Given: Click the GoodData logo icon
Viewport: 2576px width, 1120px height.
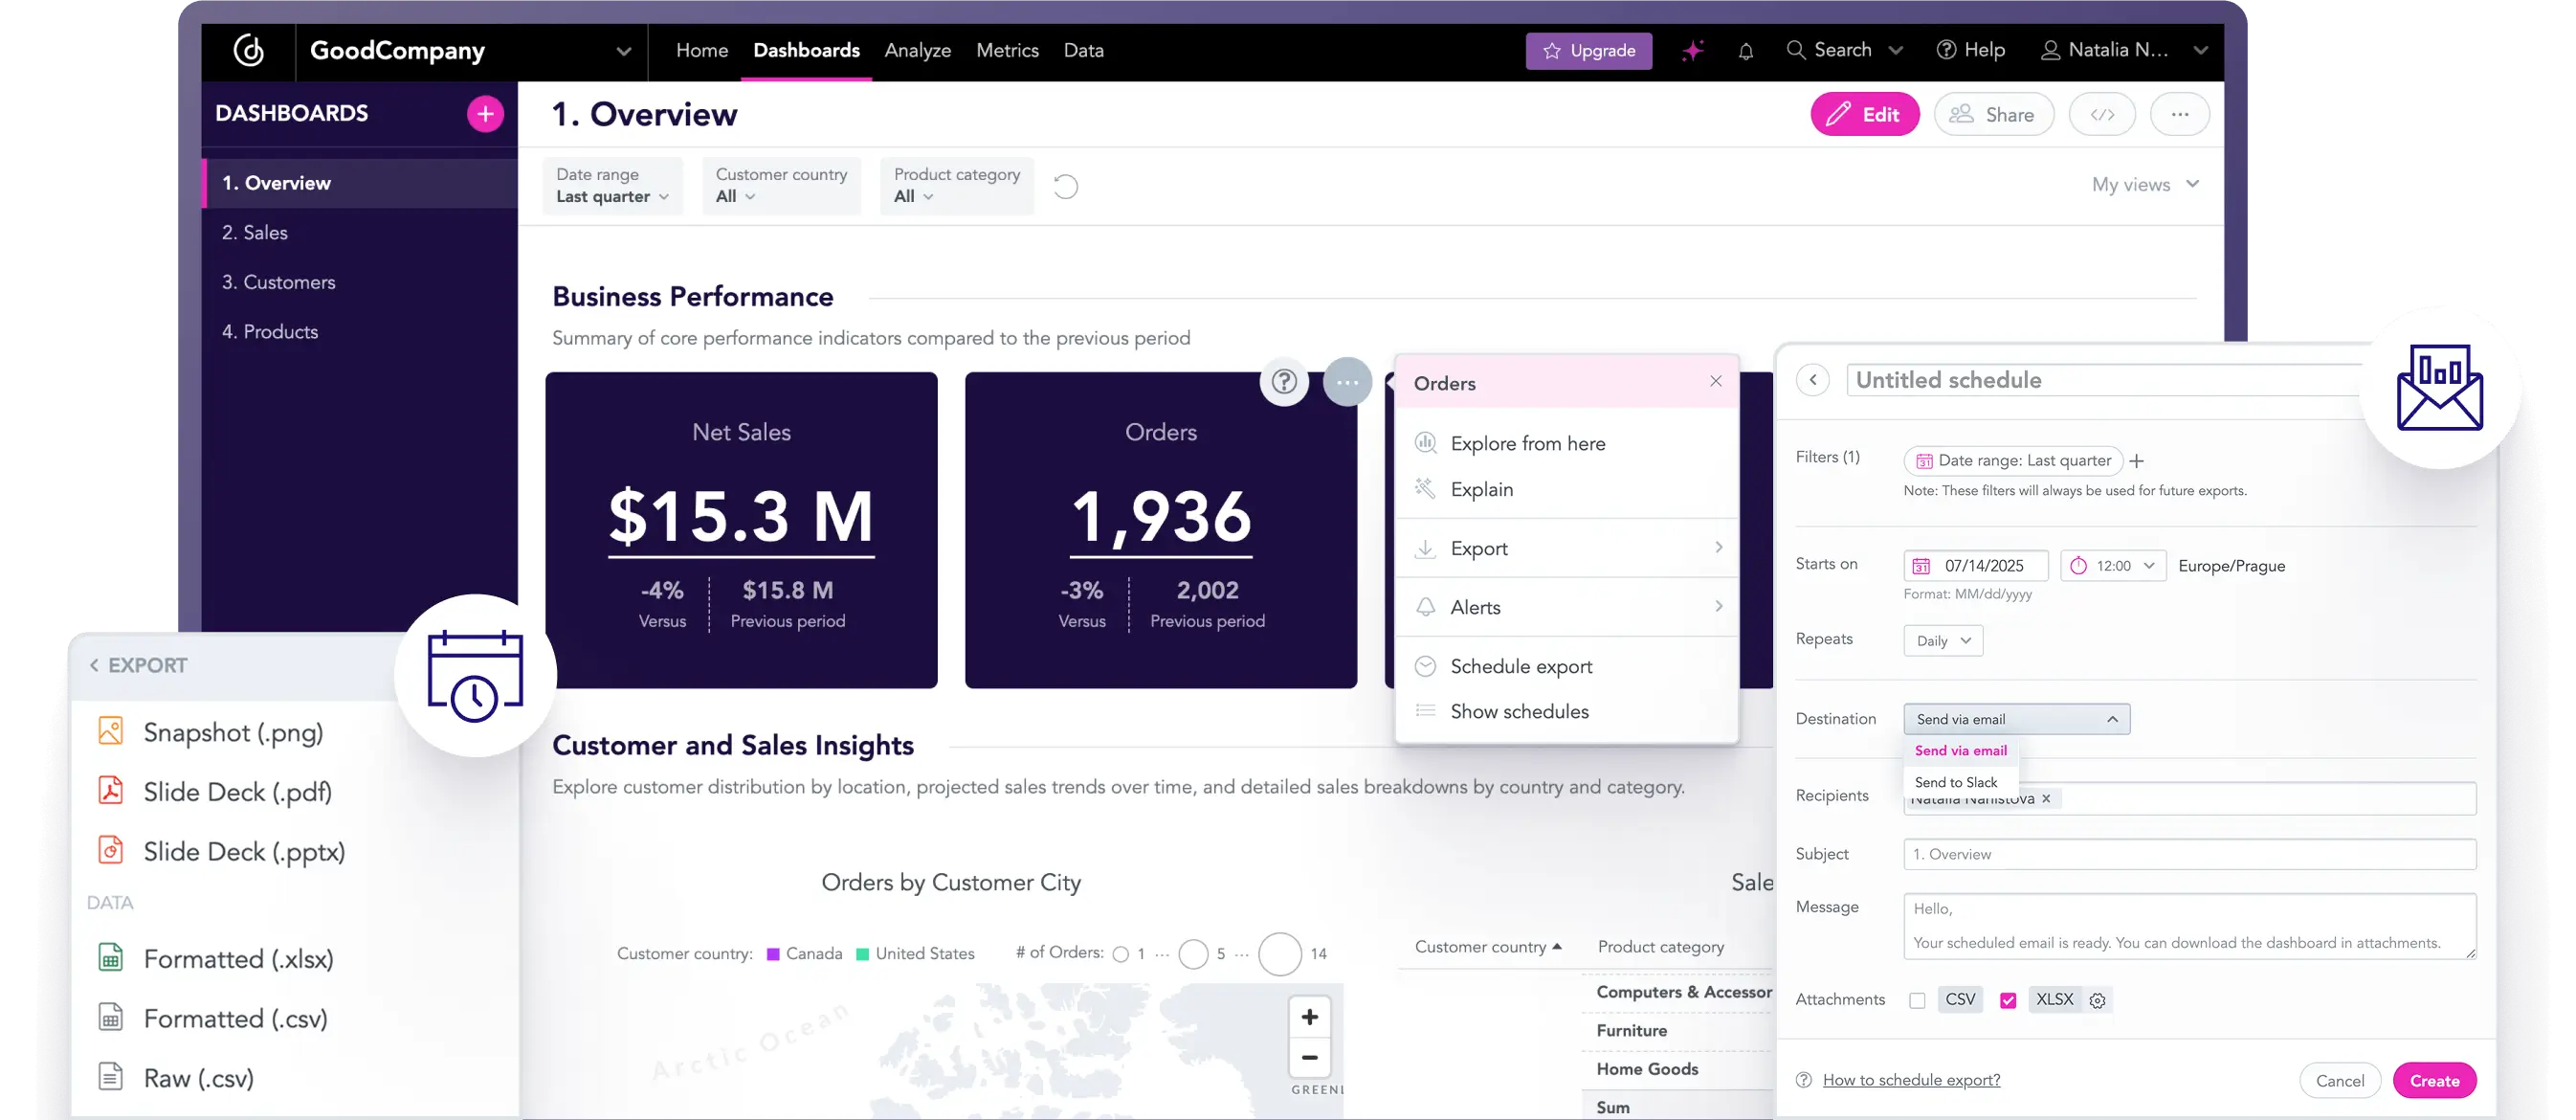Looking at the screenshot, I should [x=248, y=50].
